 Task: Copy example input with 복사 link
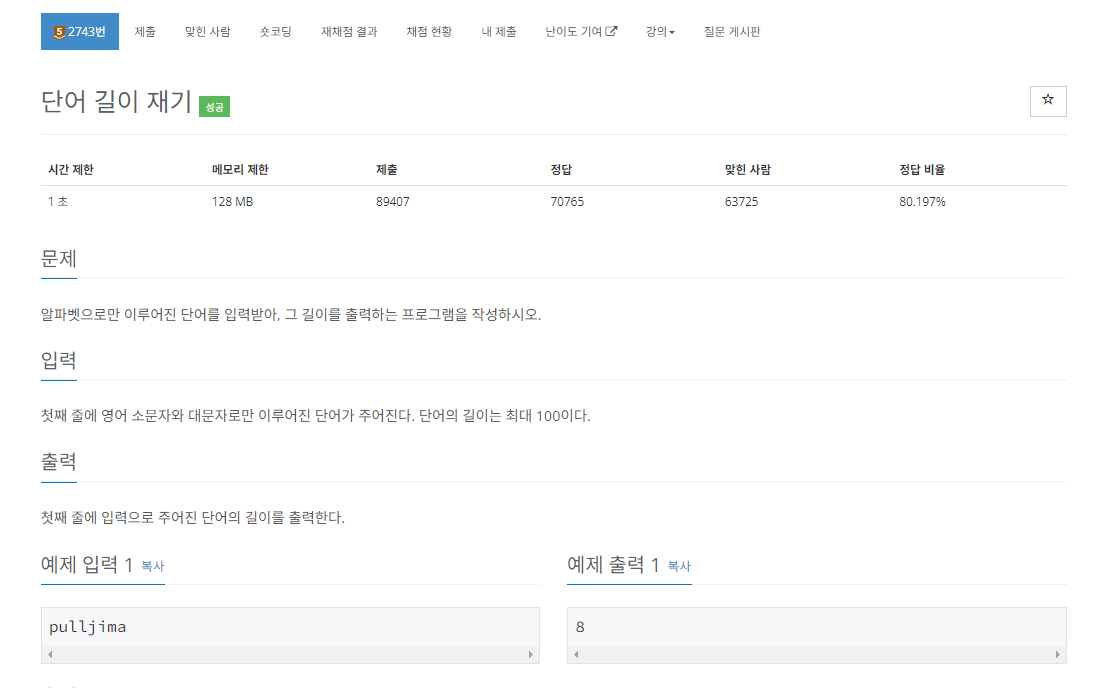(152, 566)
